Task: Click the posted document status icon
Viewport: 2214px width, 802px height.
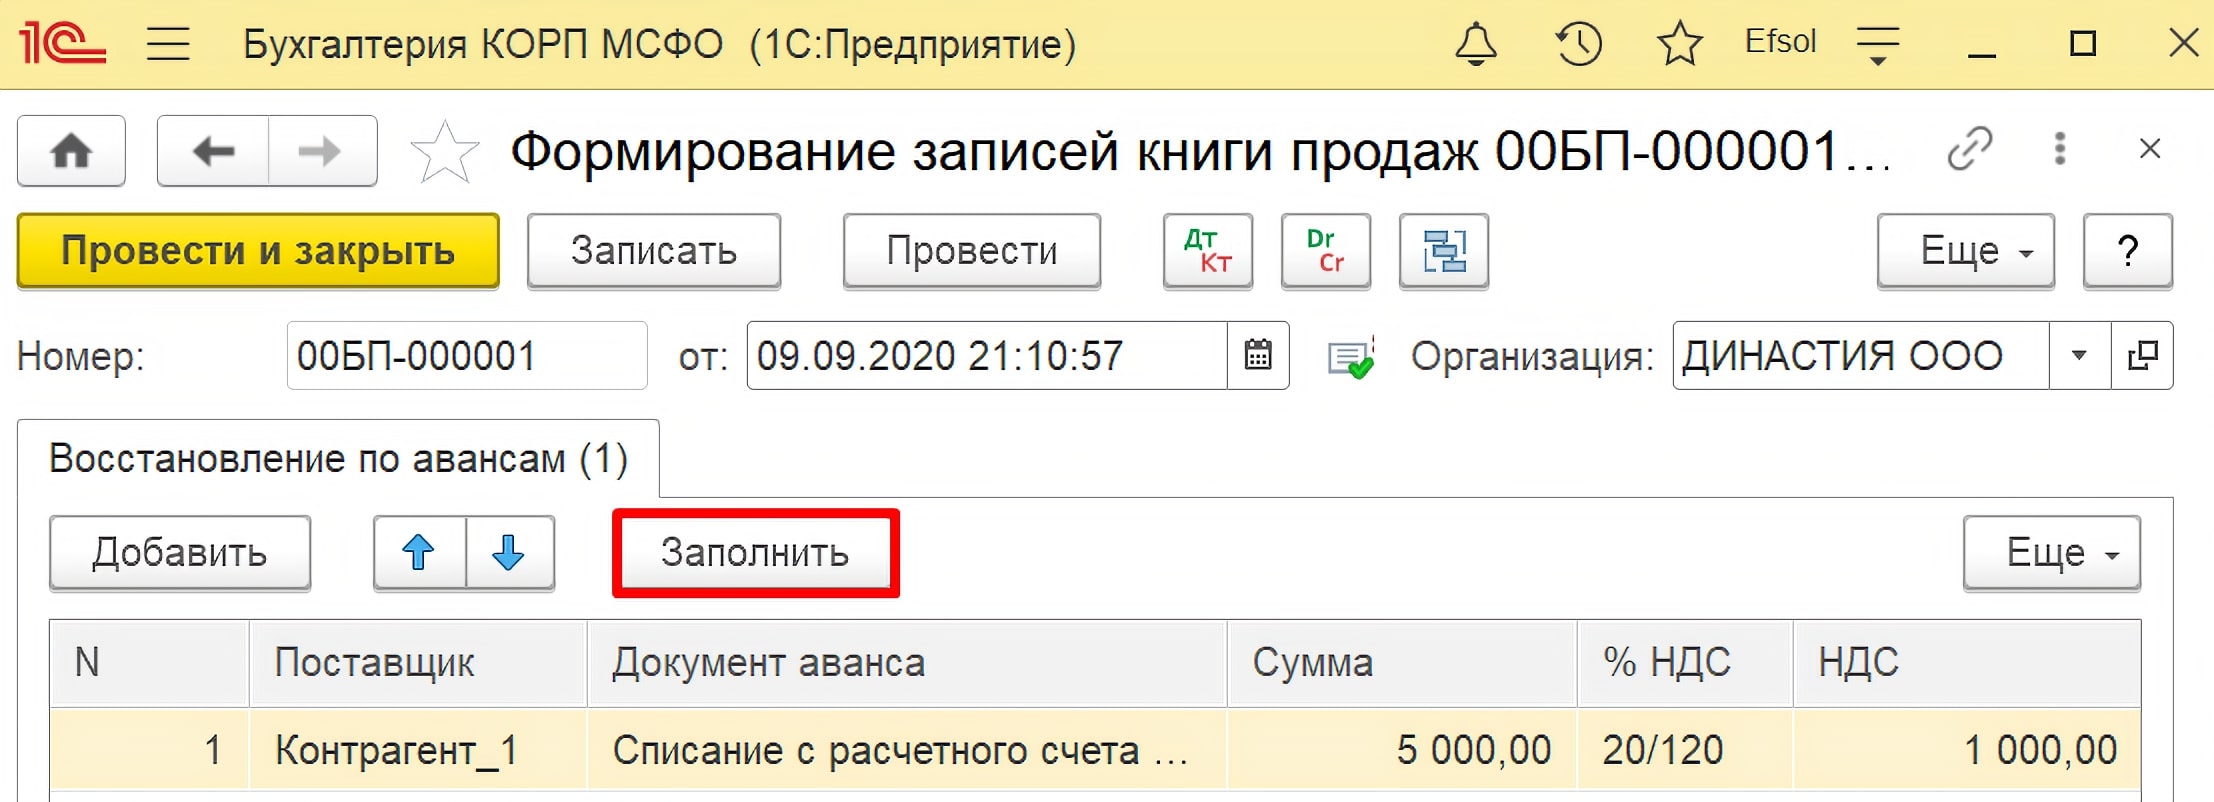Action: pyautogui.click(x=1351, y=357)
